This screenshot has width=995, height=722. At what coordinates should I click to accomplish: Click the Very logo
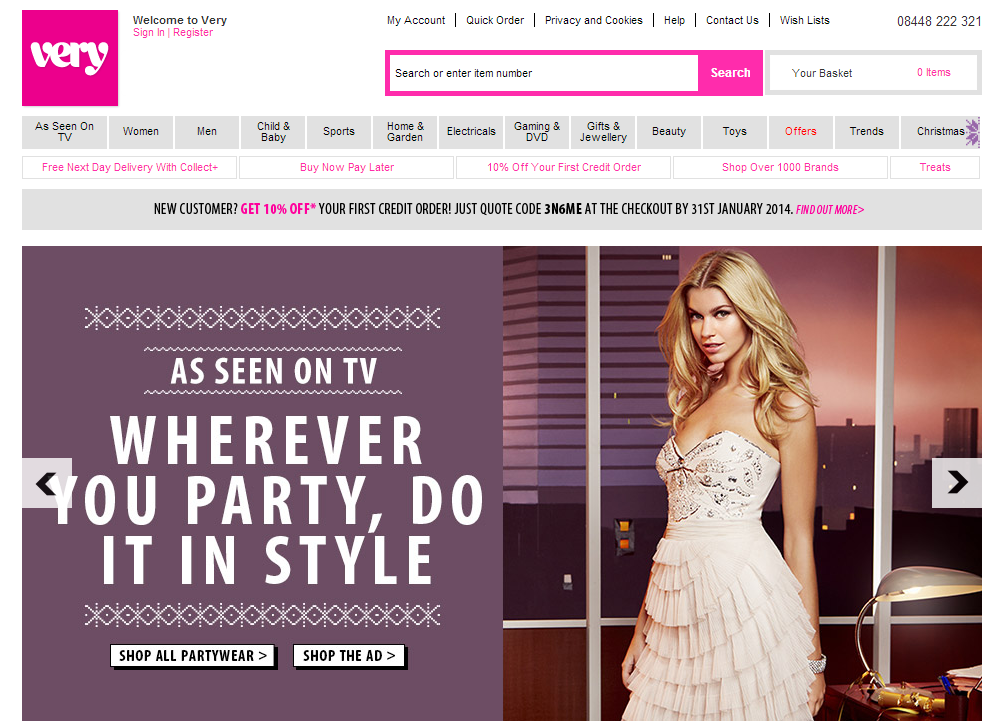click(69, 57)
